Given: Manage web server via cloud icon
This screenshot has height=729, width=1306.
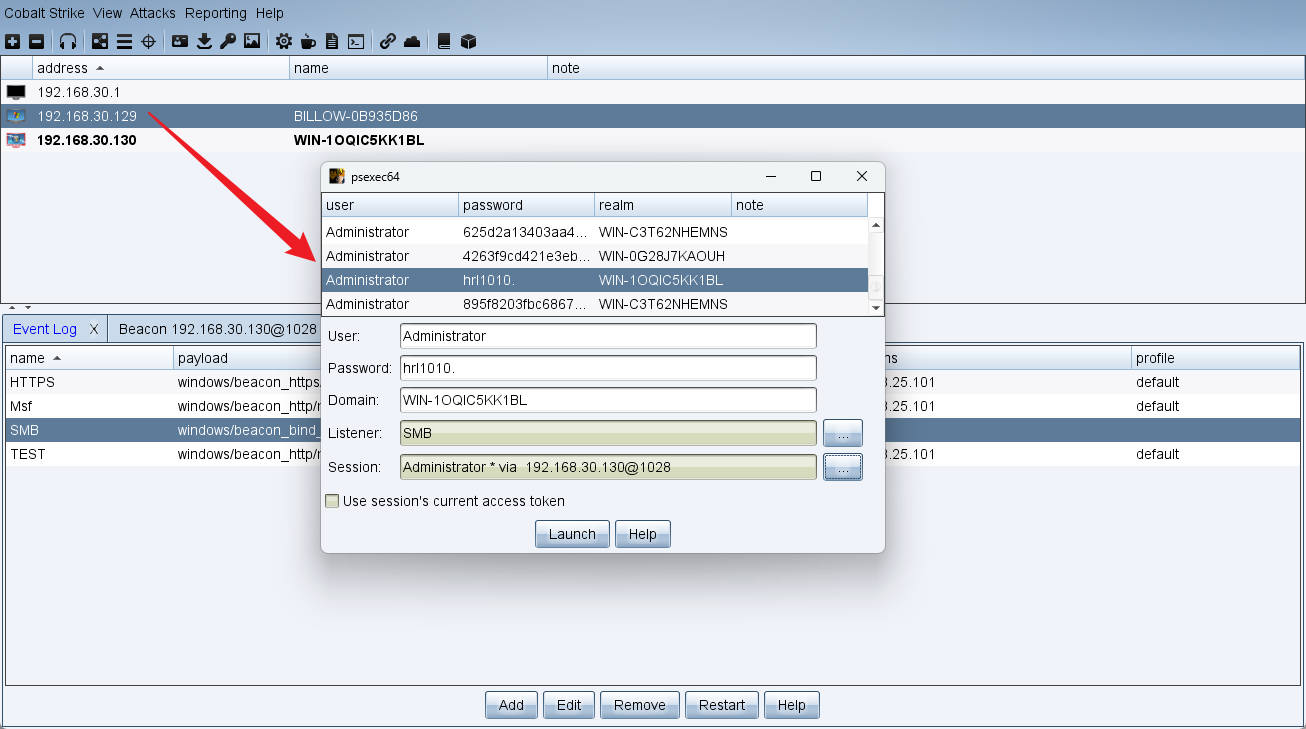Looking at the screenshot, I should click(x=412, y=41).
